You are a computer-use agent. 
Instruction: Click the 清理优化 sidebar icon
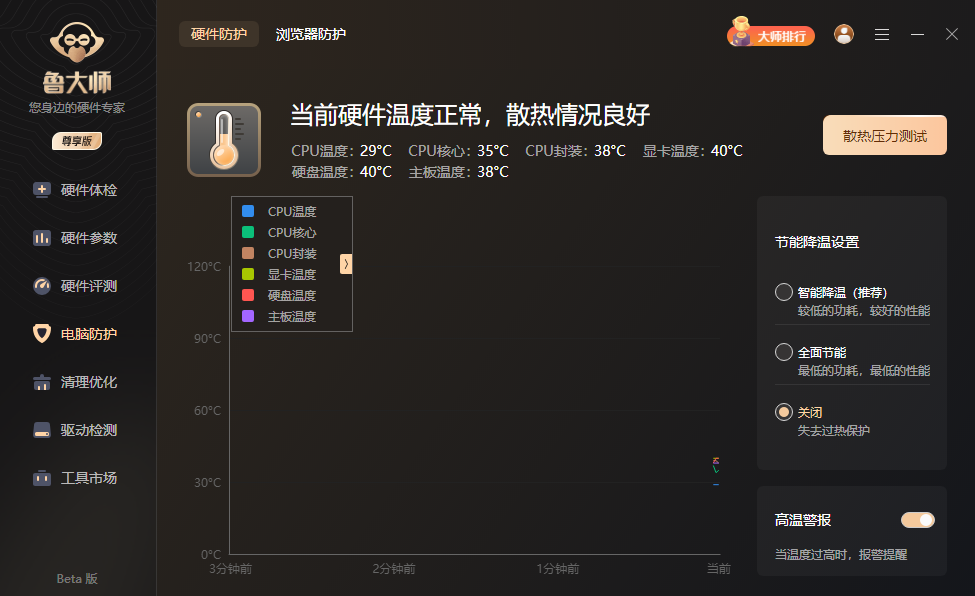pos(42,382)
